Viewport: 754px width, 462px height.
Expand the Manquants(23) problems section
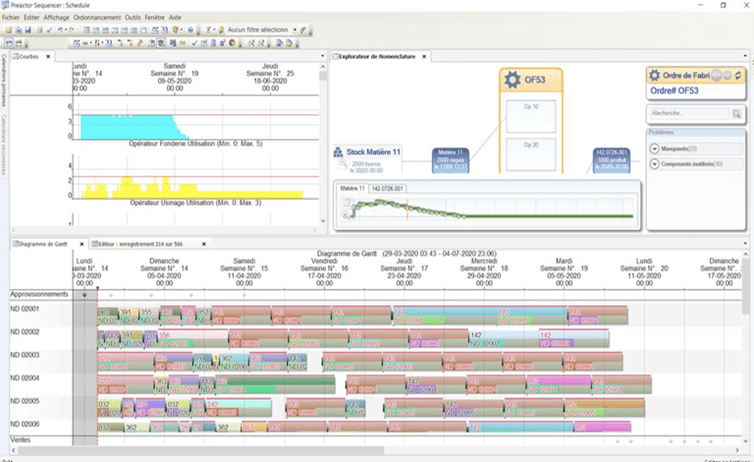pos(654,149)
